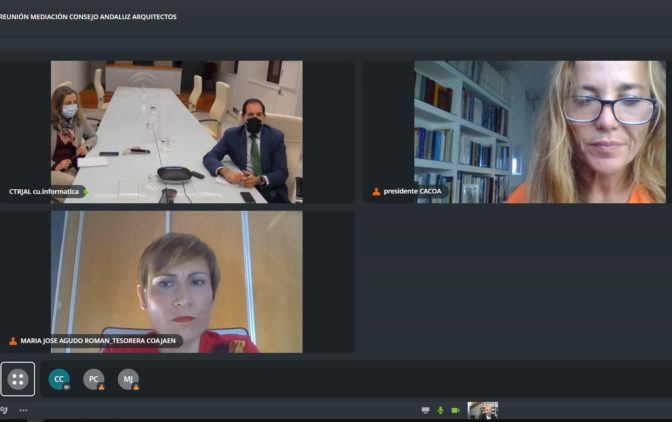Open the more options ellipsis menu

coord(23,410)
